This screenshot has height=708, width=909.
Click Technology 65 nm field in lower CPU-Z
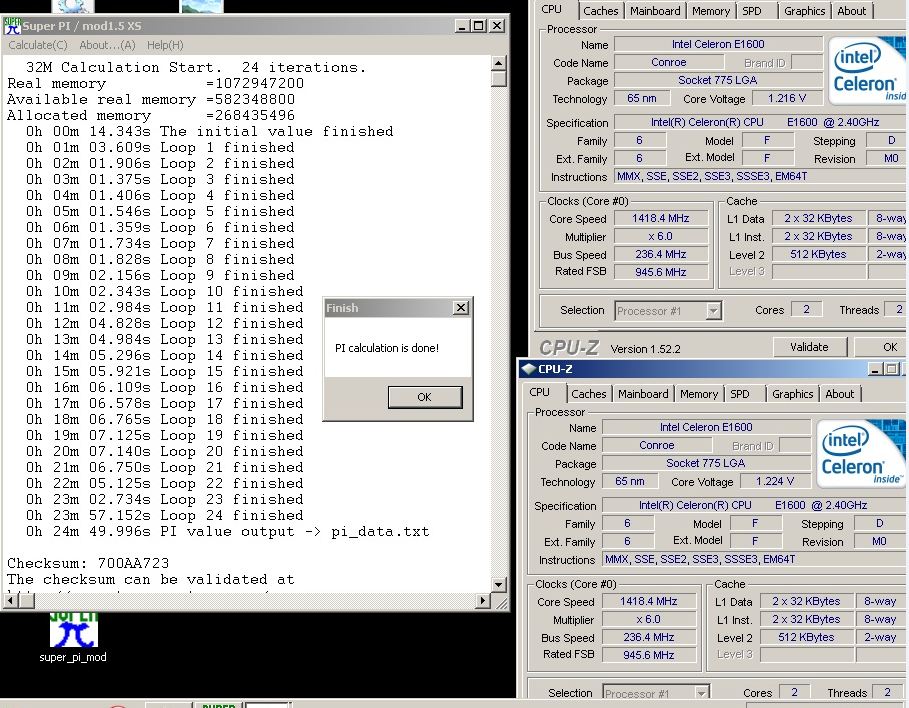[x=630, y=481]
